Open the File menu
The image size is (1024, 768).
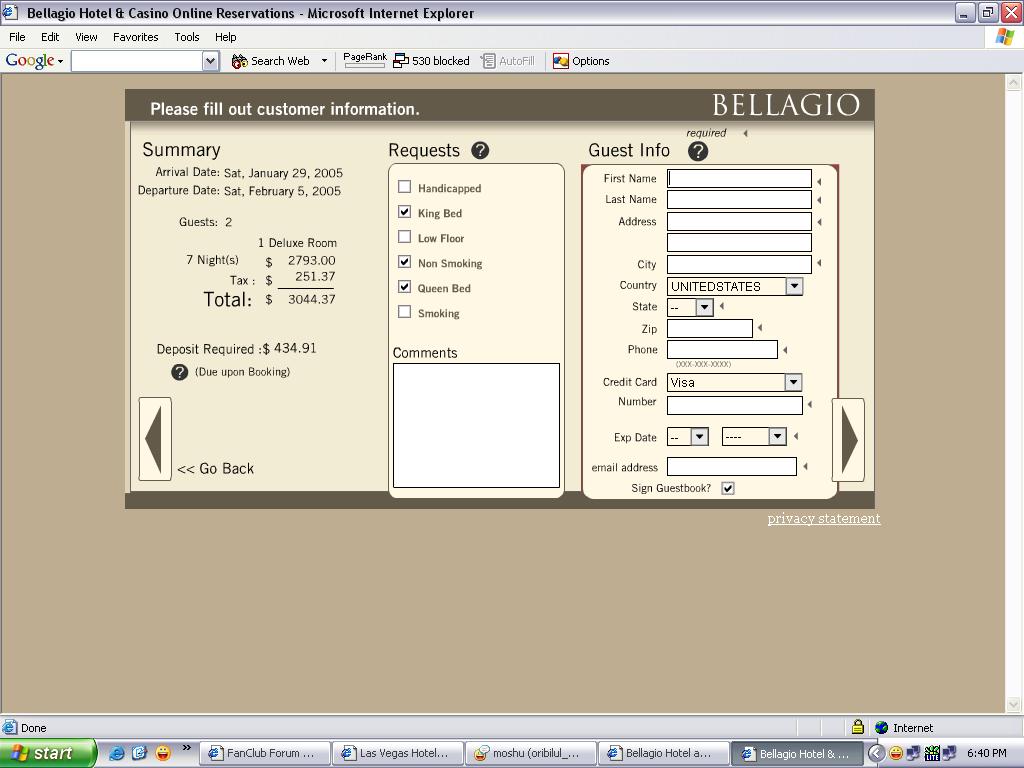coord(17,37)
